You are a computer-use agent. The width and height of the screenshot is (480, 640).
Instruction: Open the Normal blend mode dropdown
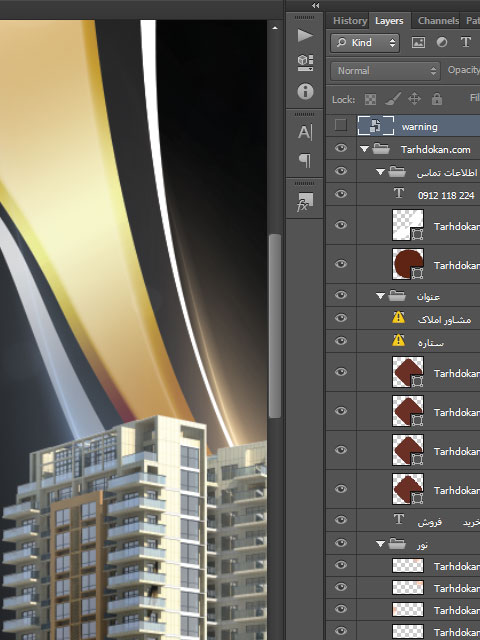pyautogui.click(x=385, y=71)
